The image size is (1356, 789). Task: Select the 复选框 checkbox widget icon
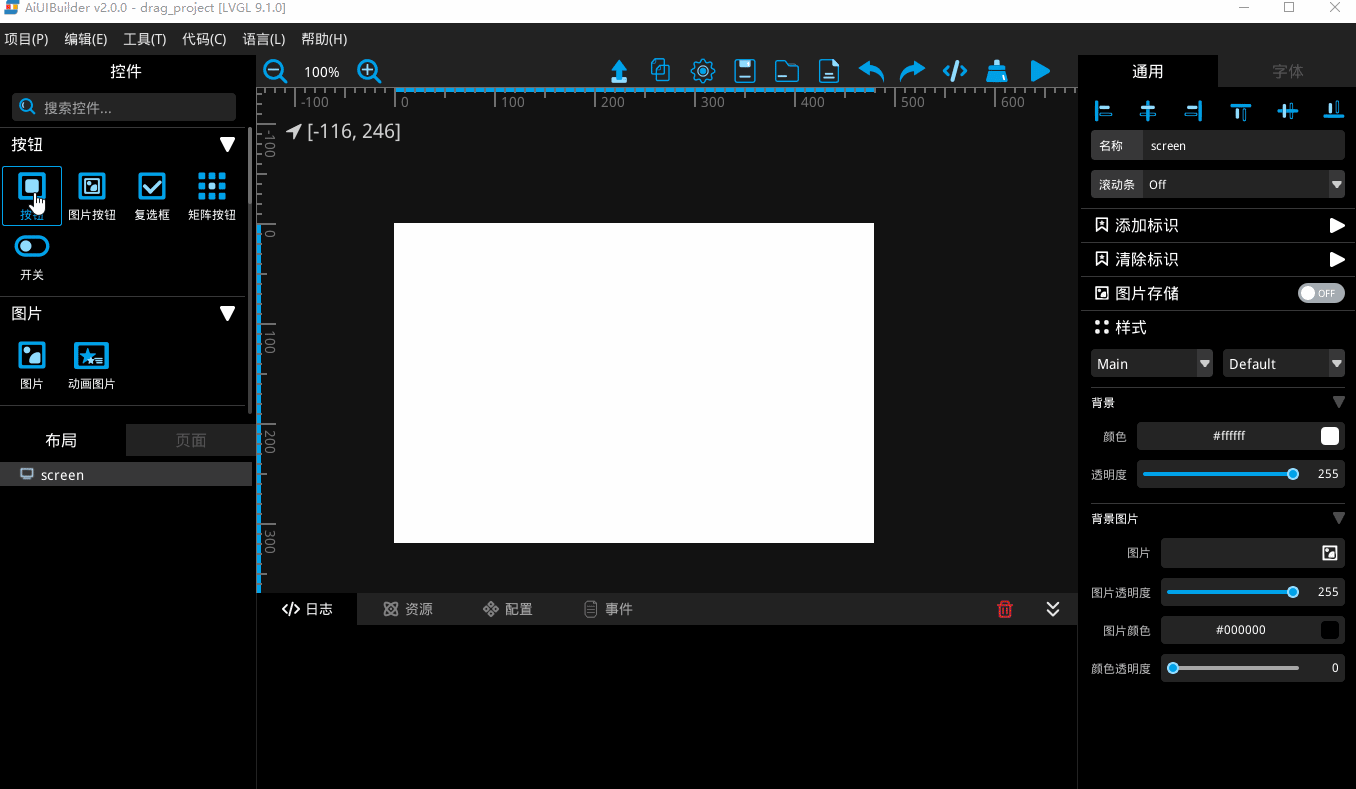tap(151, 187)
